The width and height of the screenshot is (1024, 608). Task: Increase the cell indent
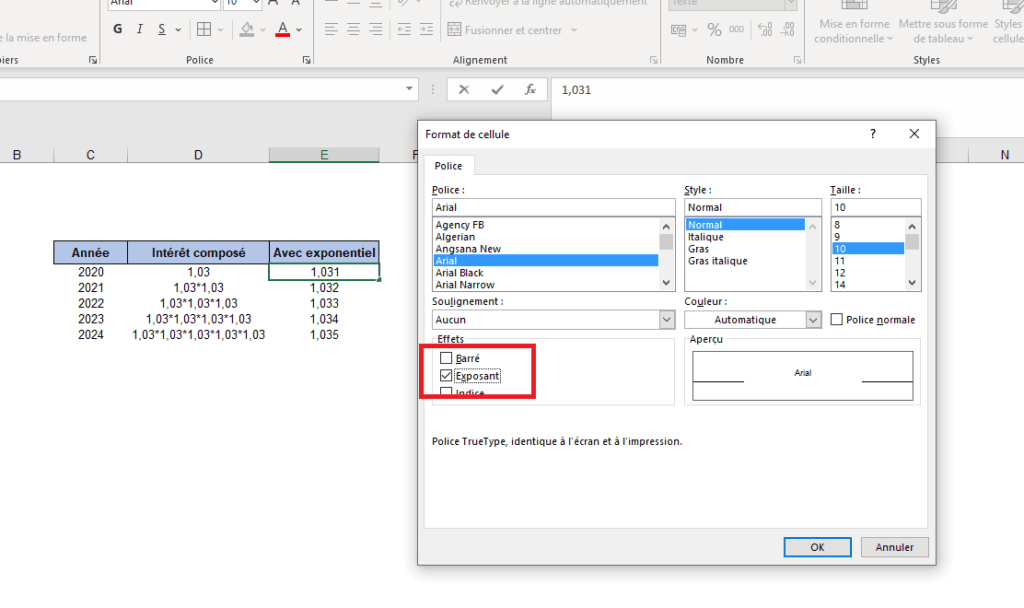pos(426,29)
